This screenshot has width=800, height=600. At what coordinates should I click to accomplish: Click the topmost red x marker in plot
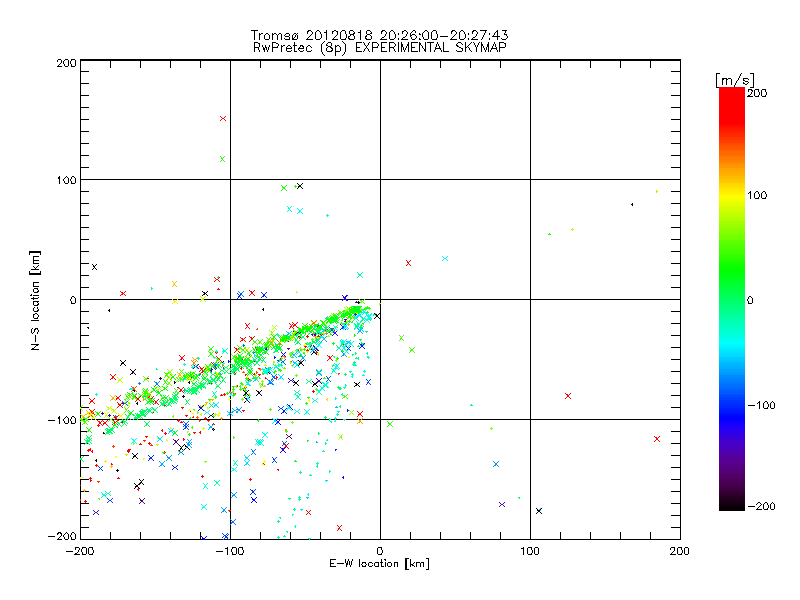223,118
